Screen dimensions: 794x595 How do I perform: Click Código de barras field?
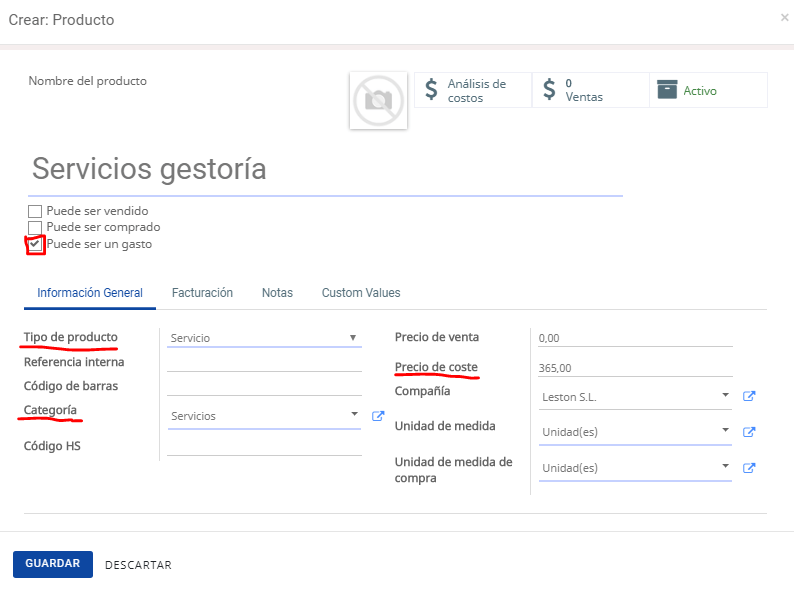pyautogui.click(x=264, y=386)
